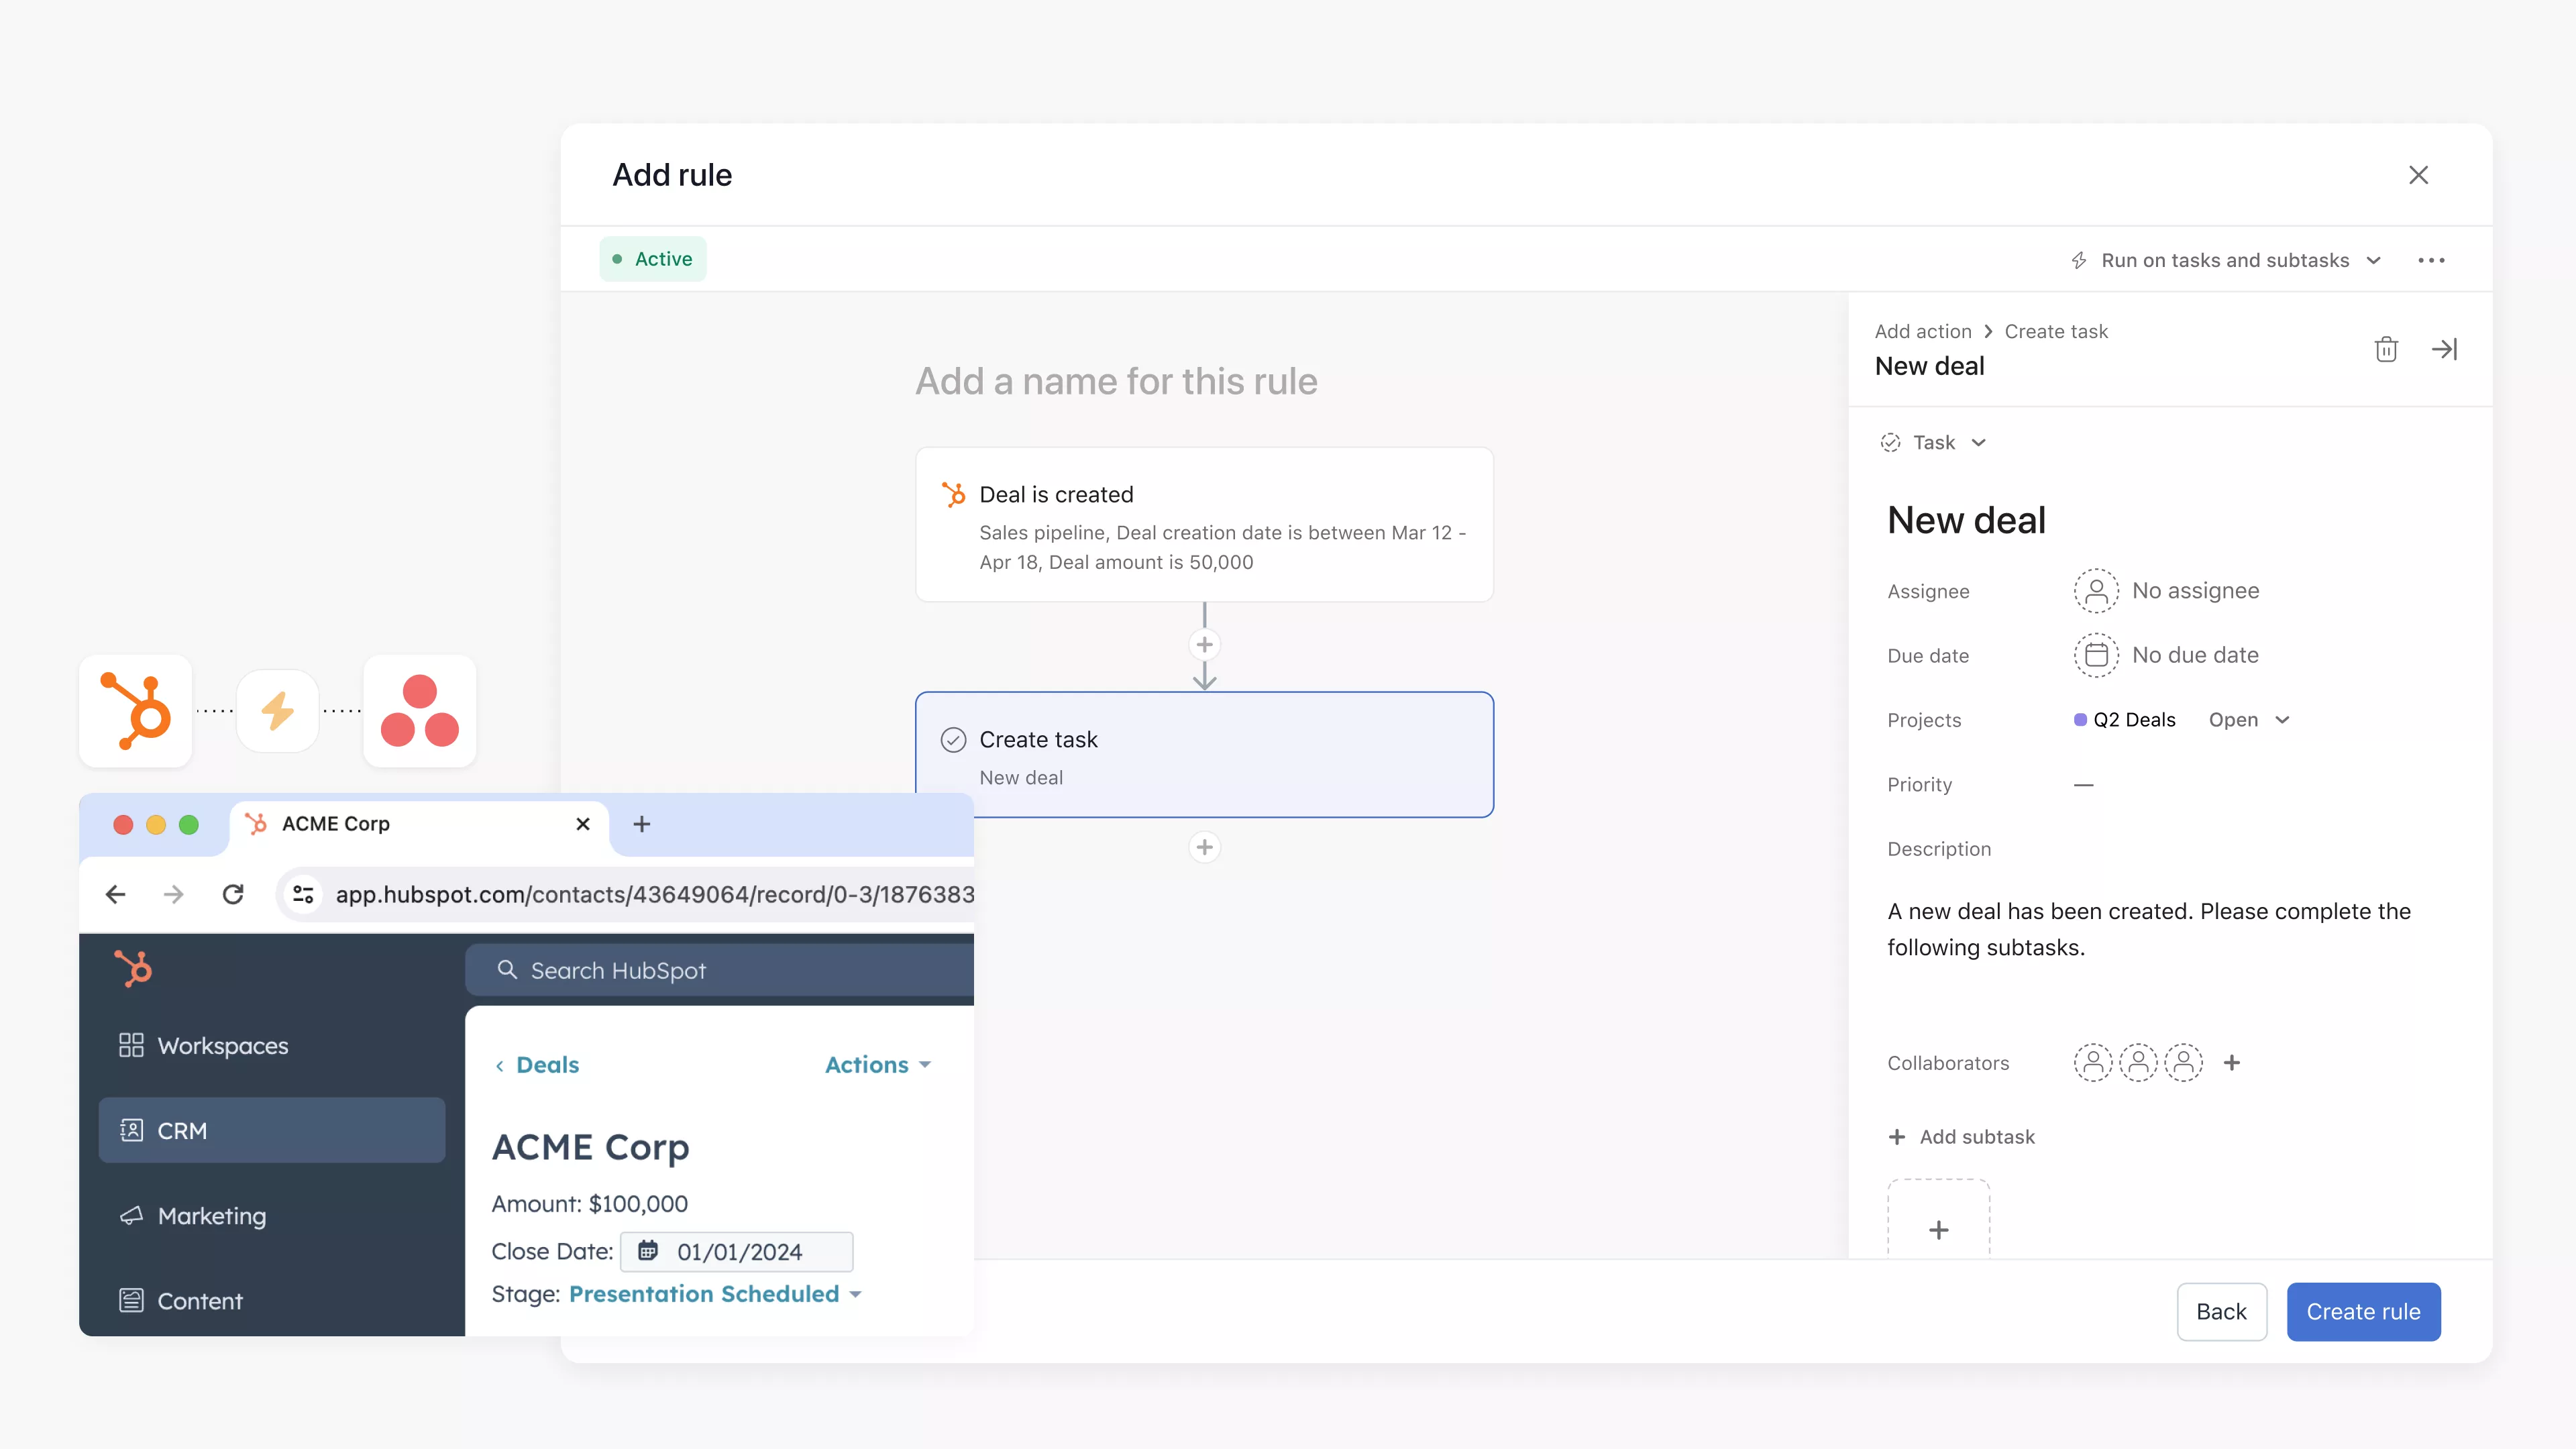Click the plus between trigger and action
The image size is (2576, 1449).
1204,645
